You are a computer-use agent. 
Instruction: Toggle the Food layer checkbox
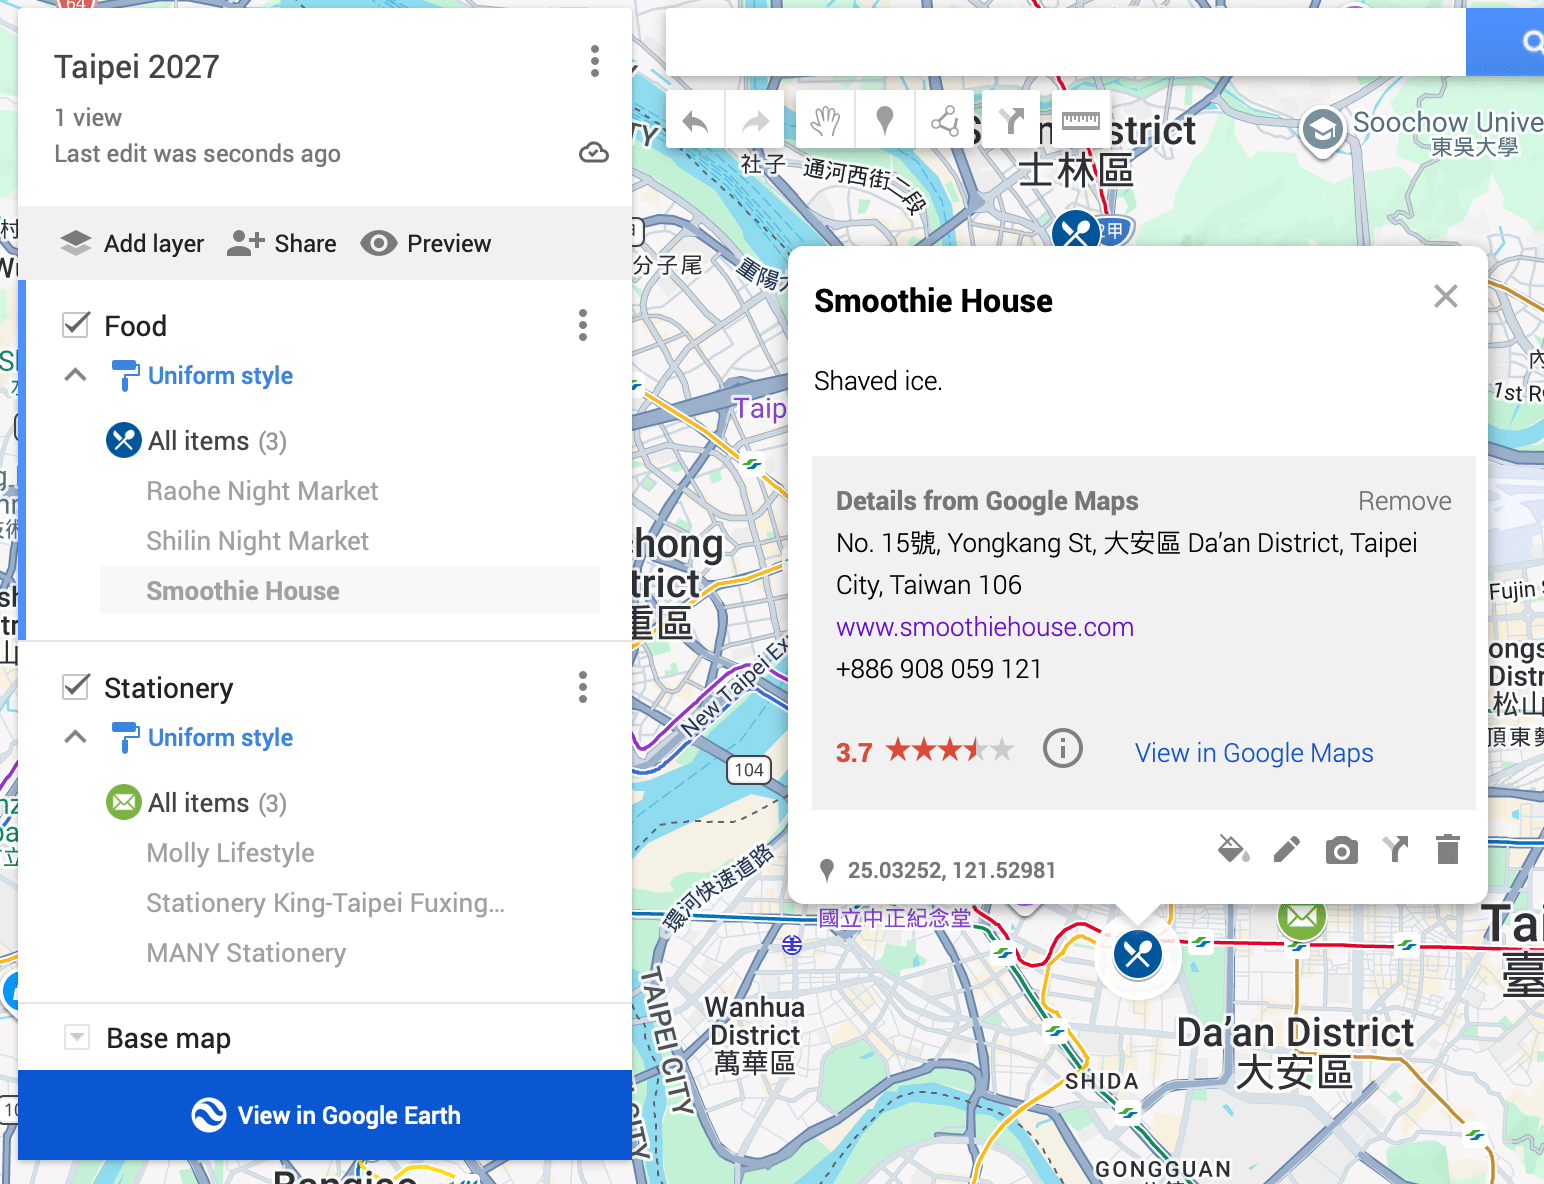click(76, 325)
